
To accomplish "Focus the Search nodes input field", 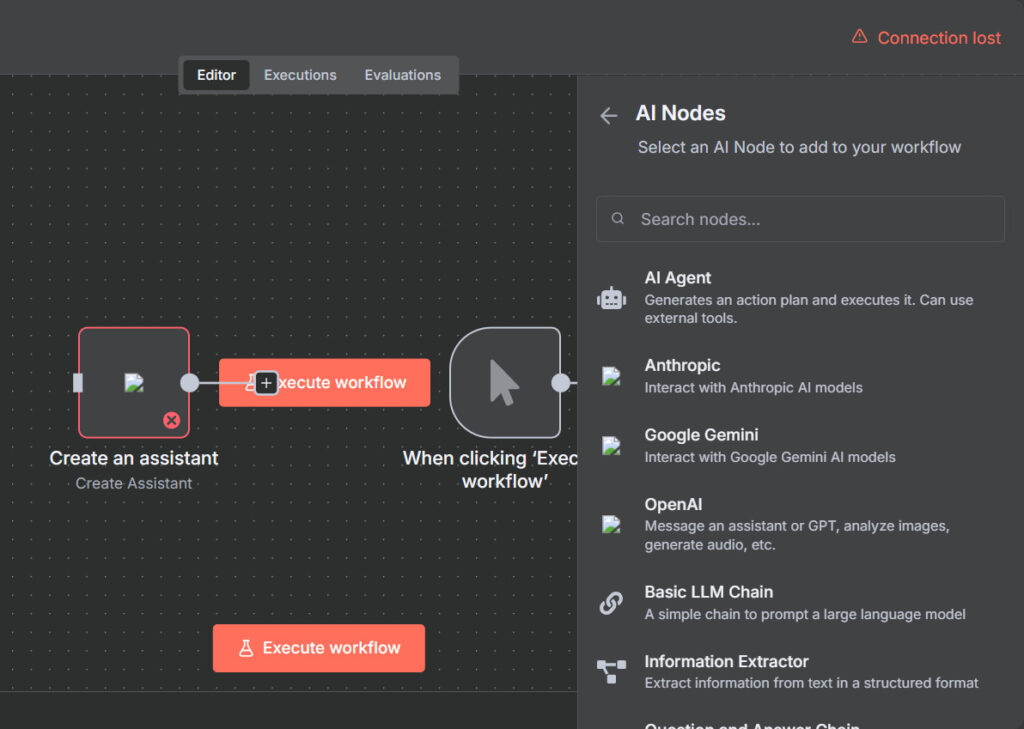I will [x=800, y=219].
